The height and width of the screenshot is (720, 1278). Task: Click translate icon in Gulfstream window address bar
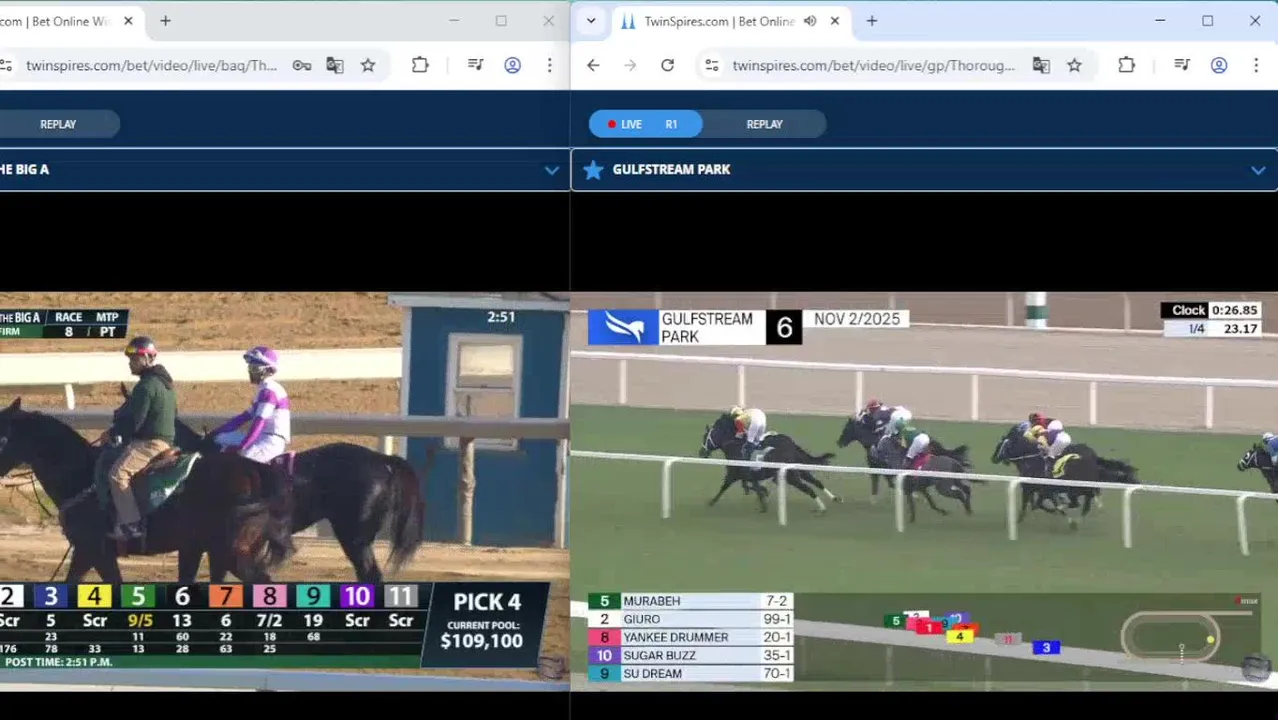[1041, 65]
